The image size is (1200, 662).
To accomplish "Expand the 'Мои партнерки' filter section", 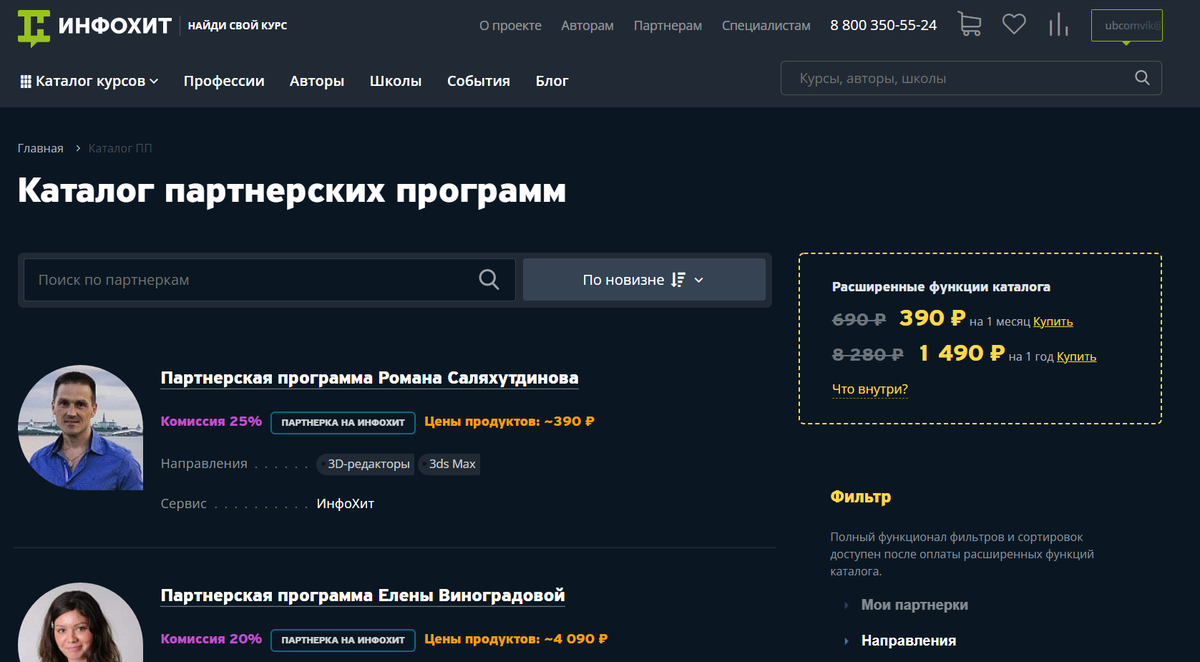I will pos(914,605).
